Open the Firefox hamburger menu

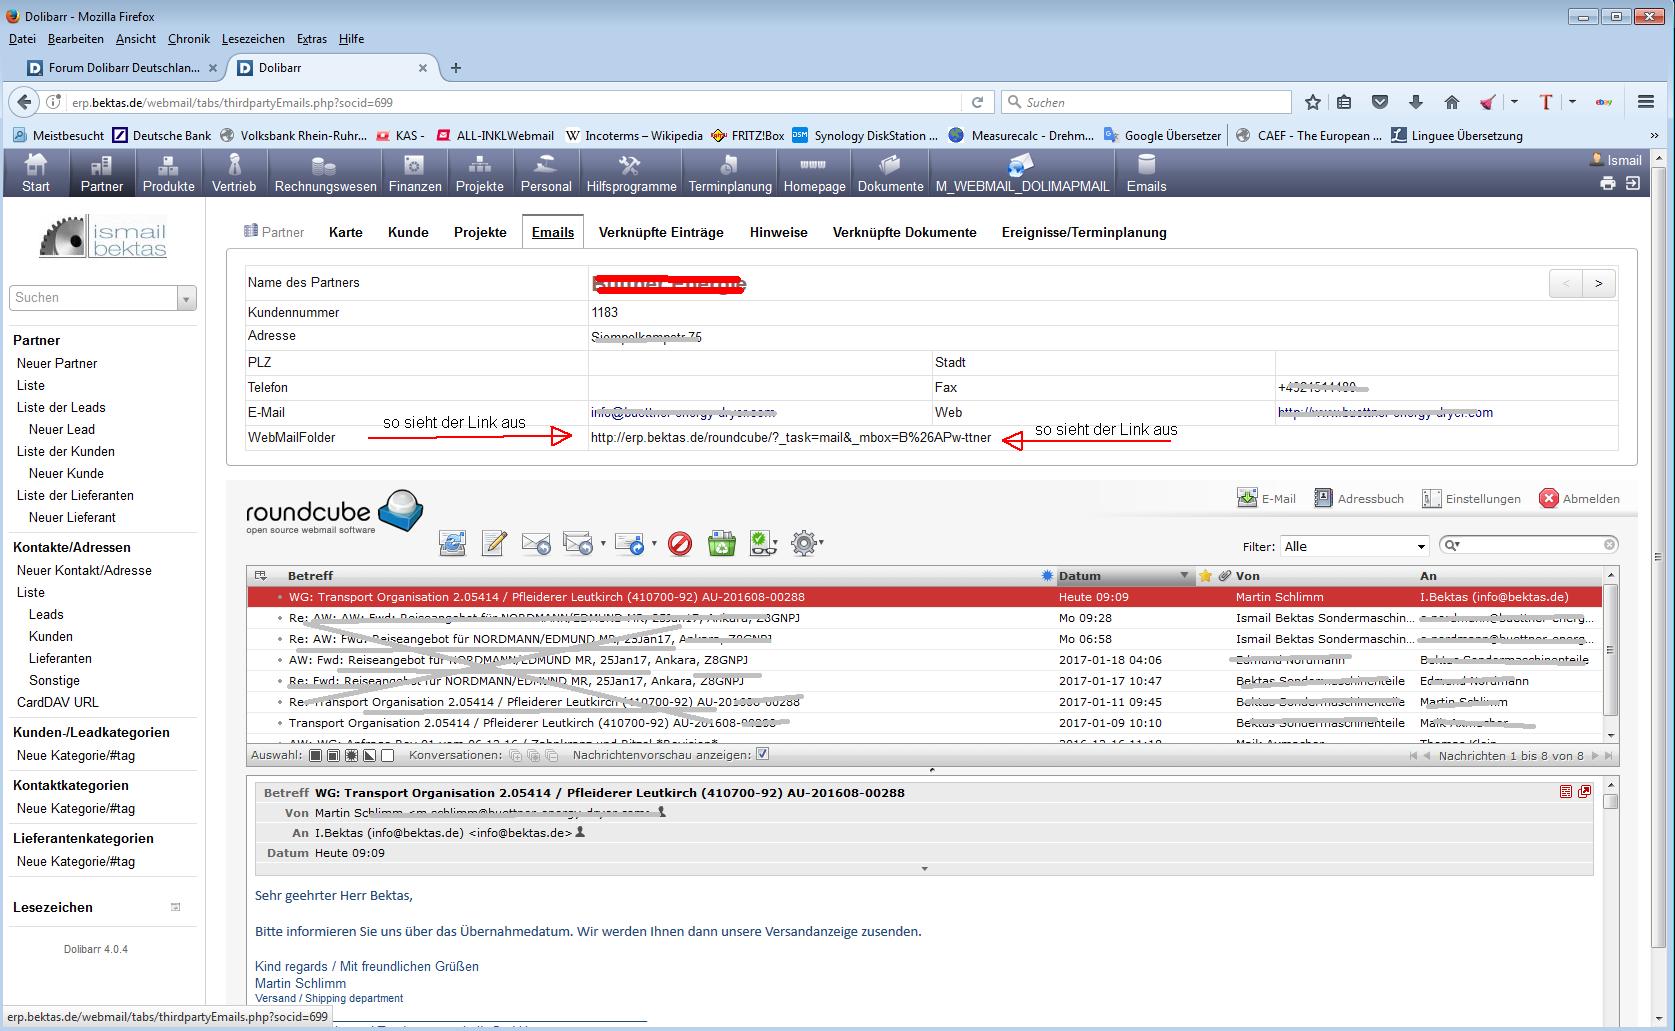tap(1646, 102)
